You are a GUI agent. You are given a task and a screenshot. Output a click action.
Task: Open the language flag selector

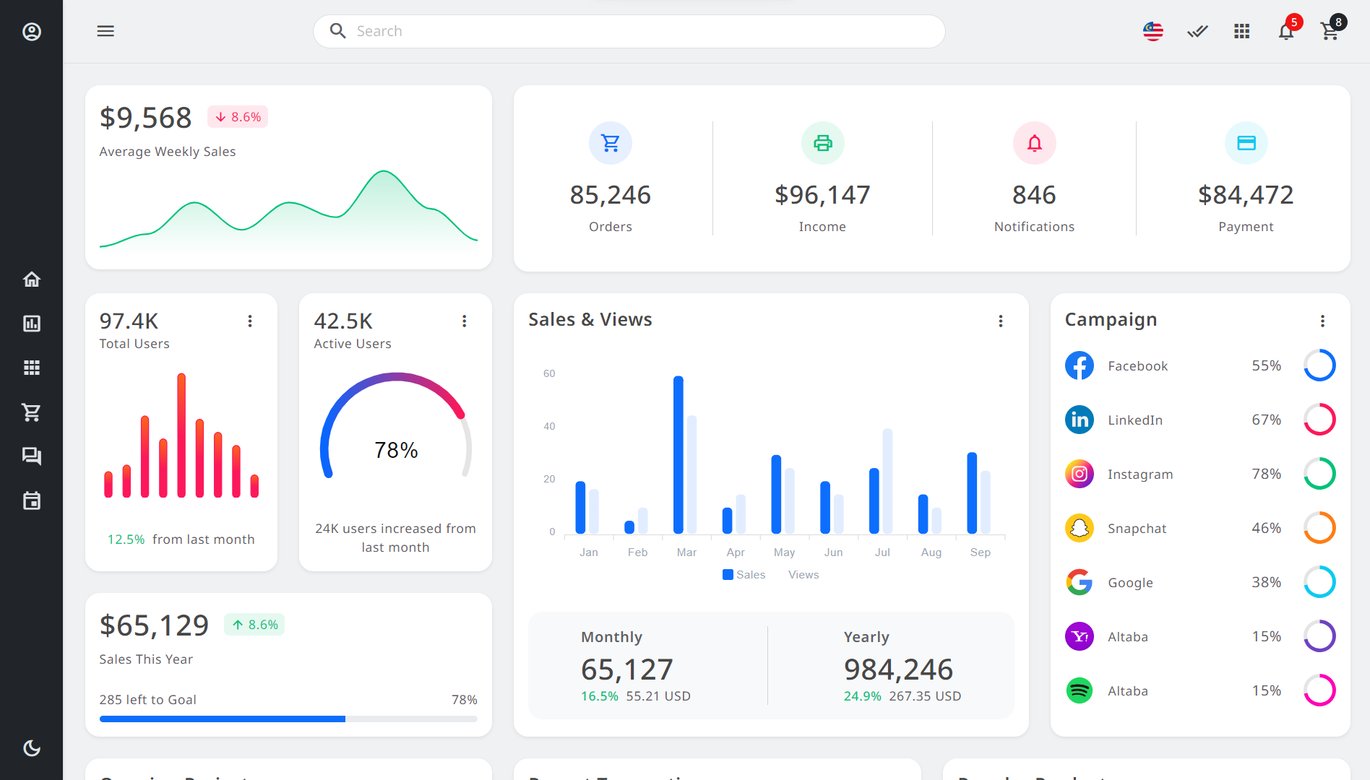click(x=1153, y=31)
